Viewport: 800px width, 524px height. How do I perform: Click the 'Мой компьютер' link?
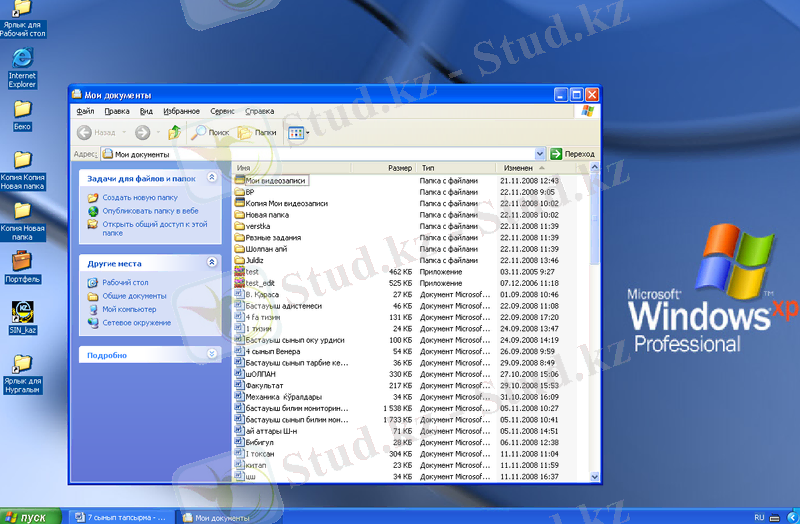pos(129,310)
